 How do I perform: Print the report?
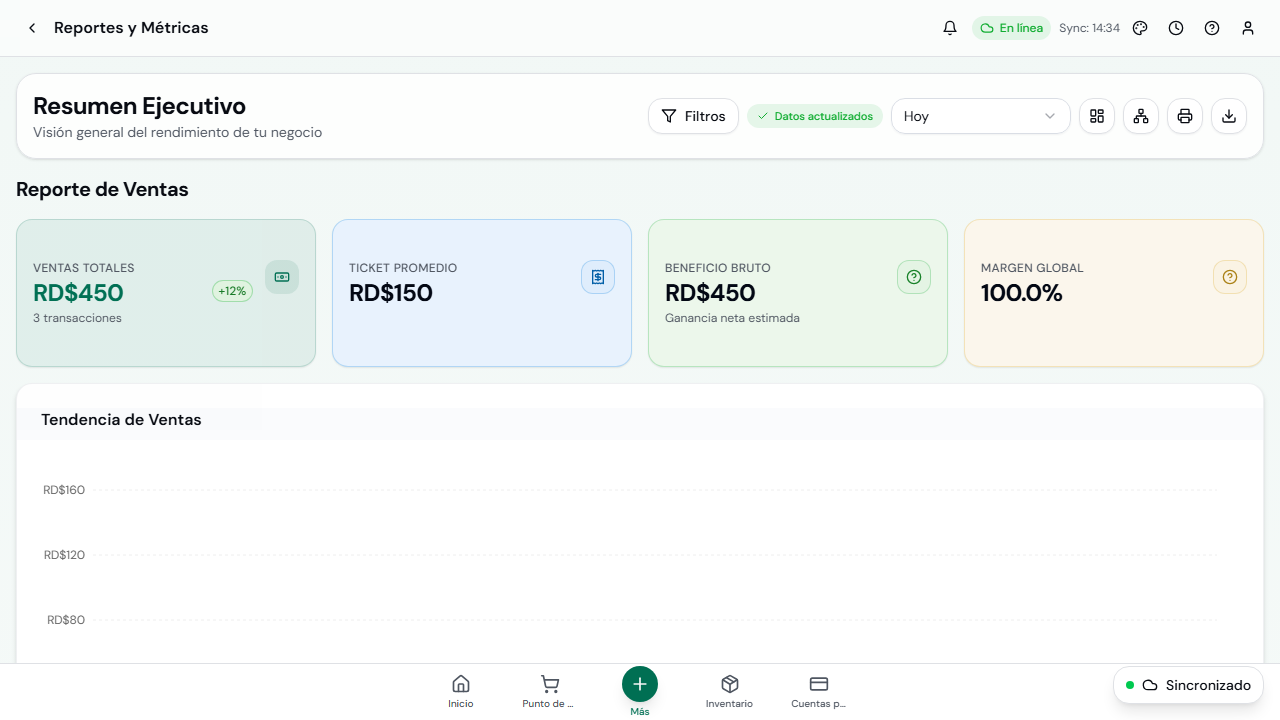click(x=1185, y=116)
